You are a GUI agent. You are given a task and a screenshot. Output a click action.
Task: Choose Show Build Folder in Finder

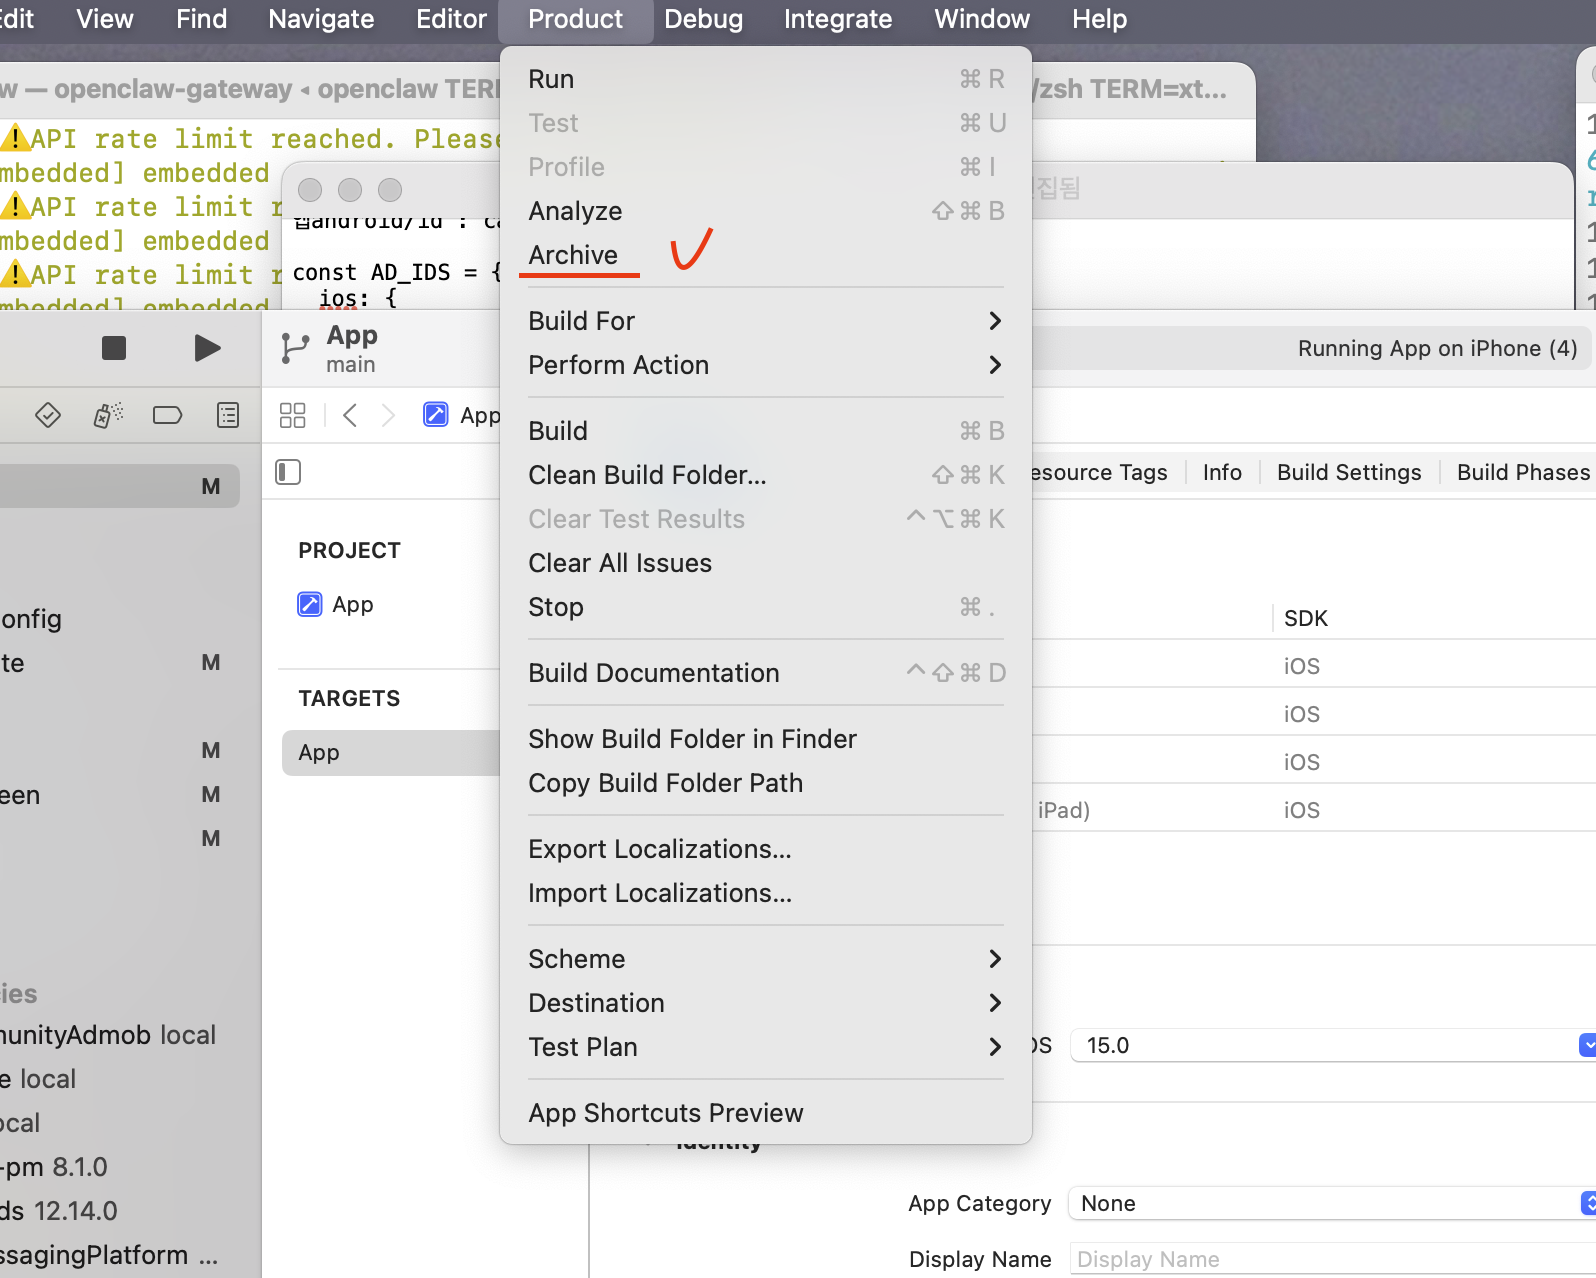coord(766,739)
